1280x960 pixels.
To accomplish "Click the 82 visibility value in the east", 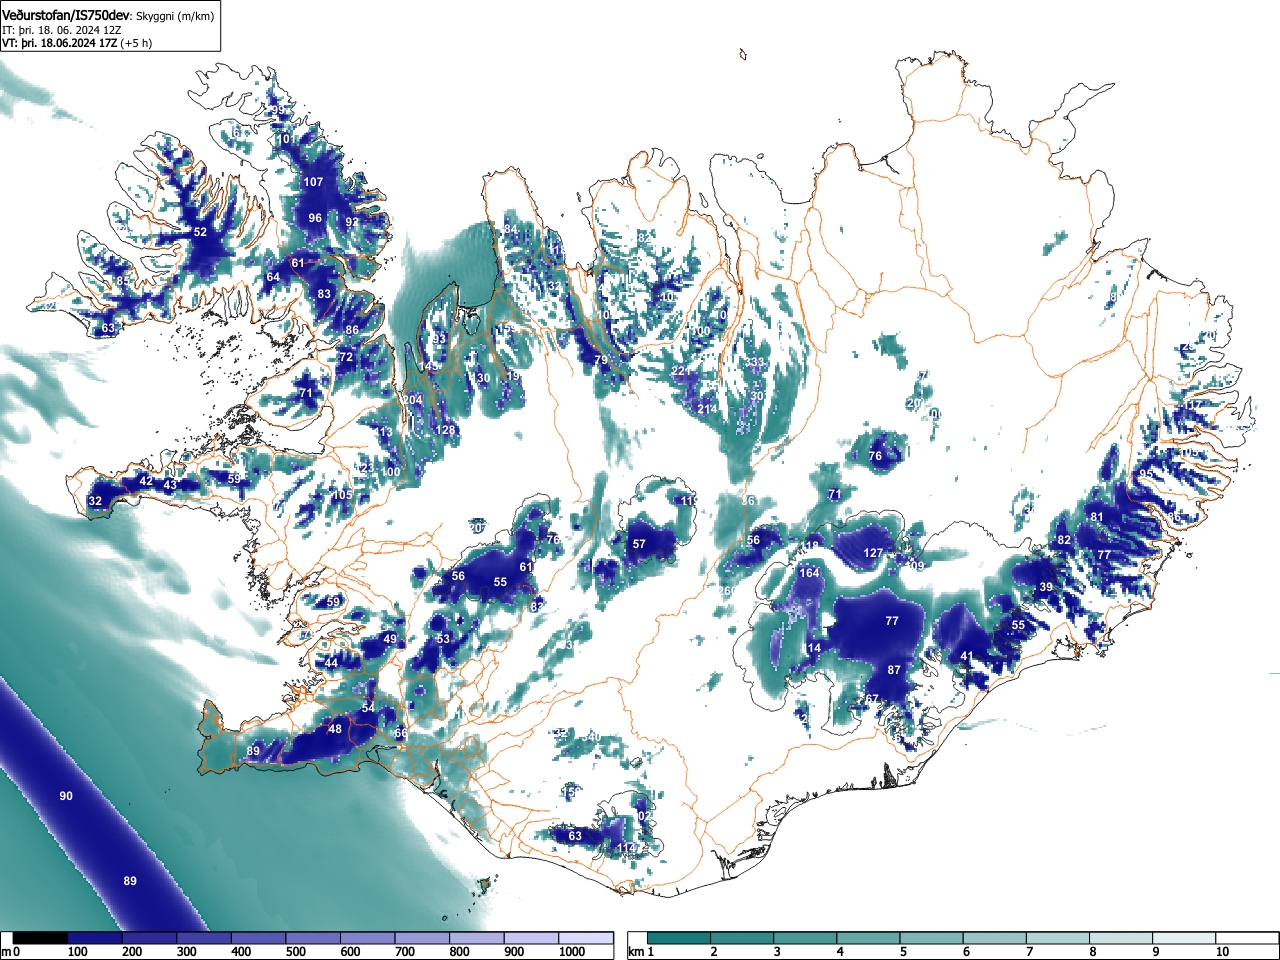I will click(1064, 540).
